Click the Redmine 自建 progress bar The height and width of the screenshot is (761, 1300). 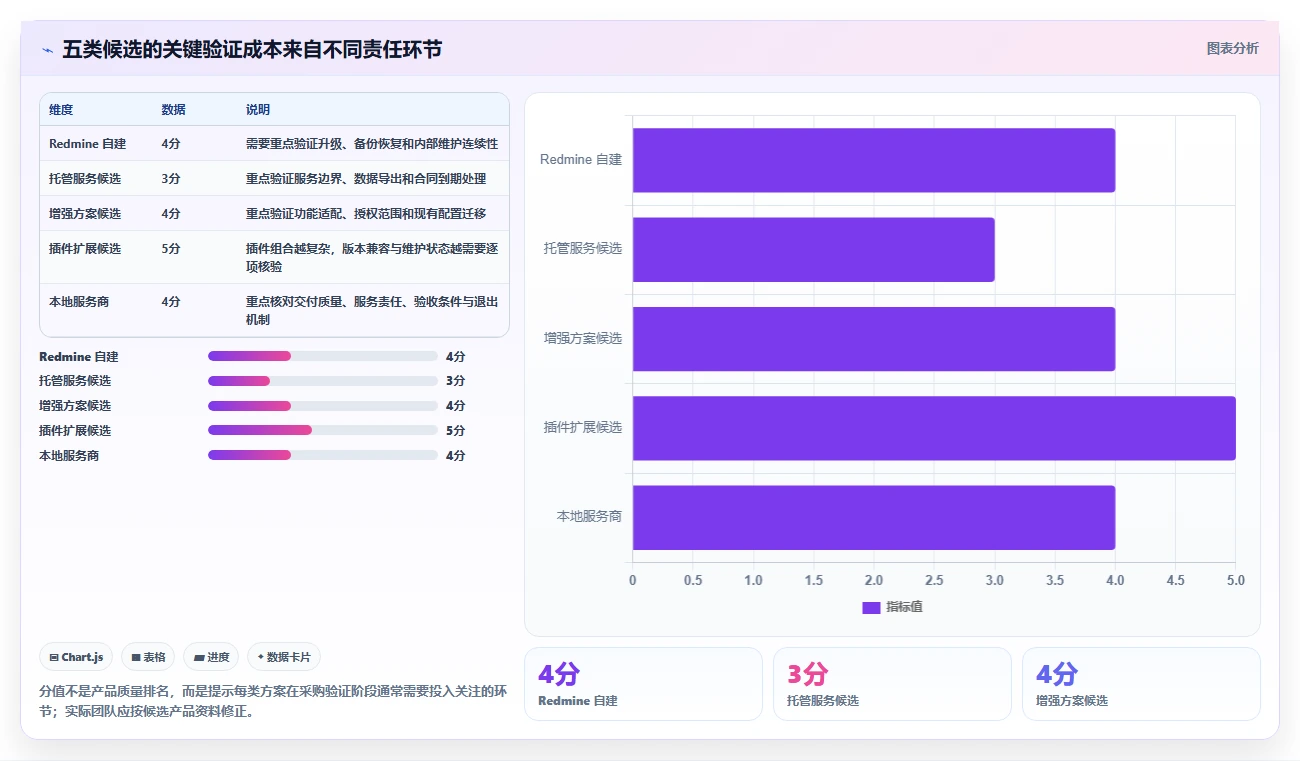323,356
